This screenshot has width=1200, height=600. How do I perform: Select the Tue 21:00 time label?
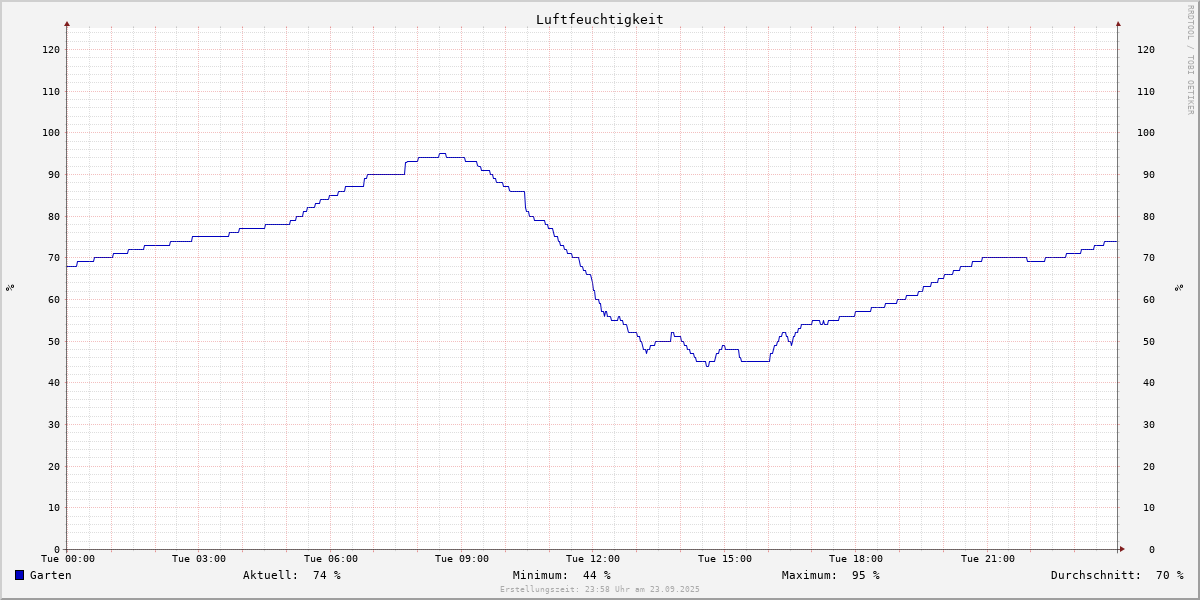[x=987, y=559]
